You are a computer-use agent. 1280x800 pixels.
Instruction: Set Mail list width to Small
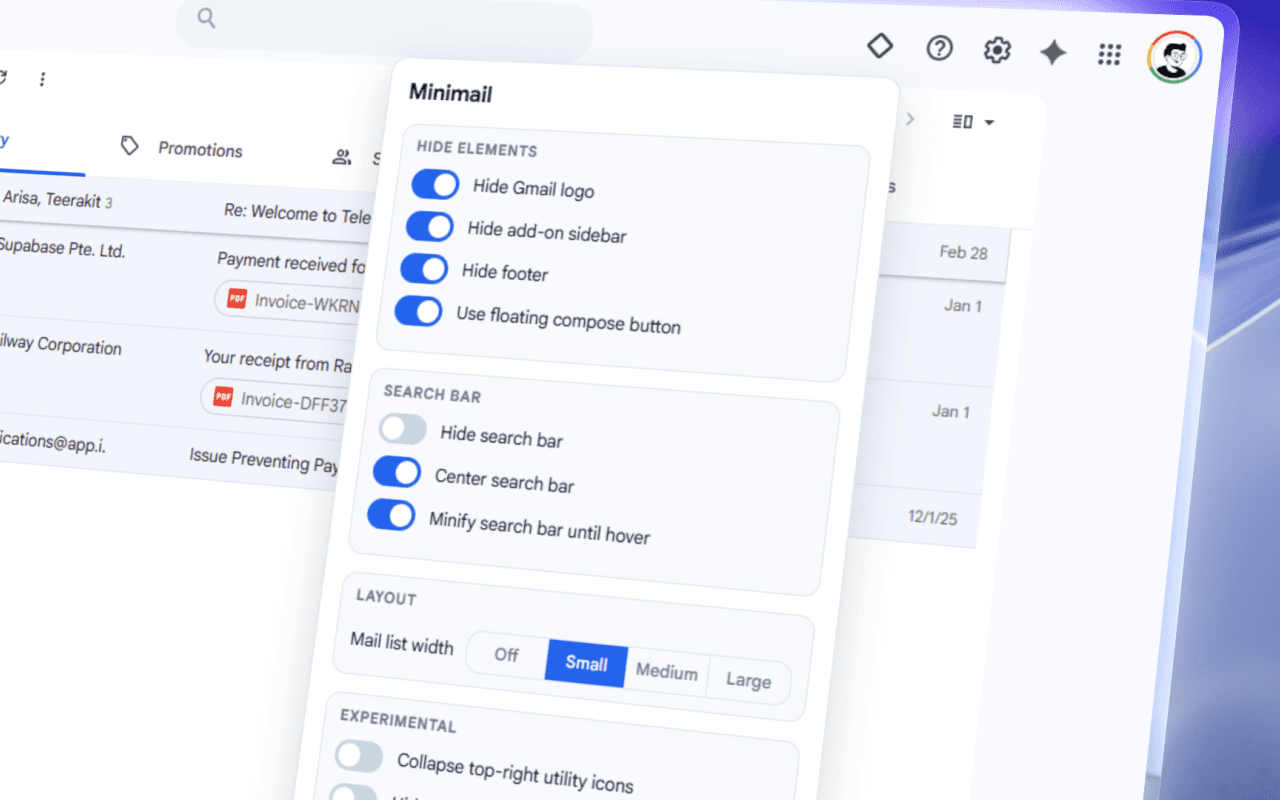[587, 664]
